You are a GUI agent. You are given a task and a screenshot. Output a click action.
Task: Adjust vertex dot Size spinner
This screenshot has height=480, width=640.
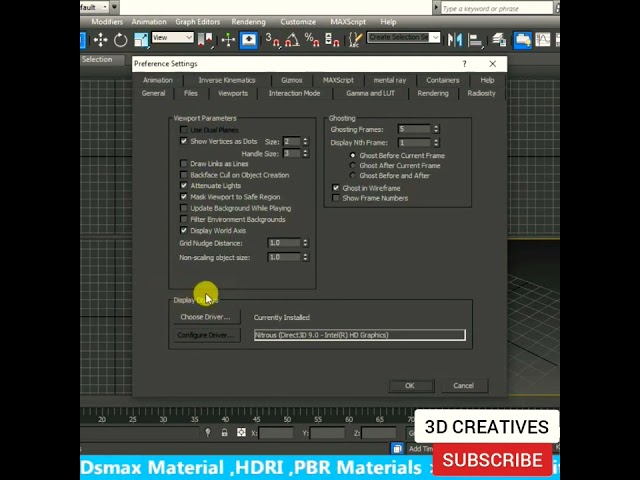pos(305,142)
